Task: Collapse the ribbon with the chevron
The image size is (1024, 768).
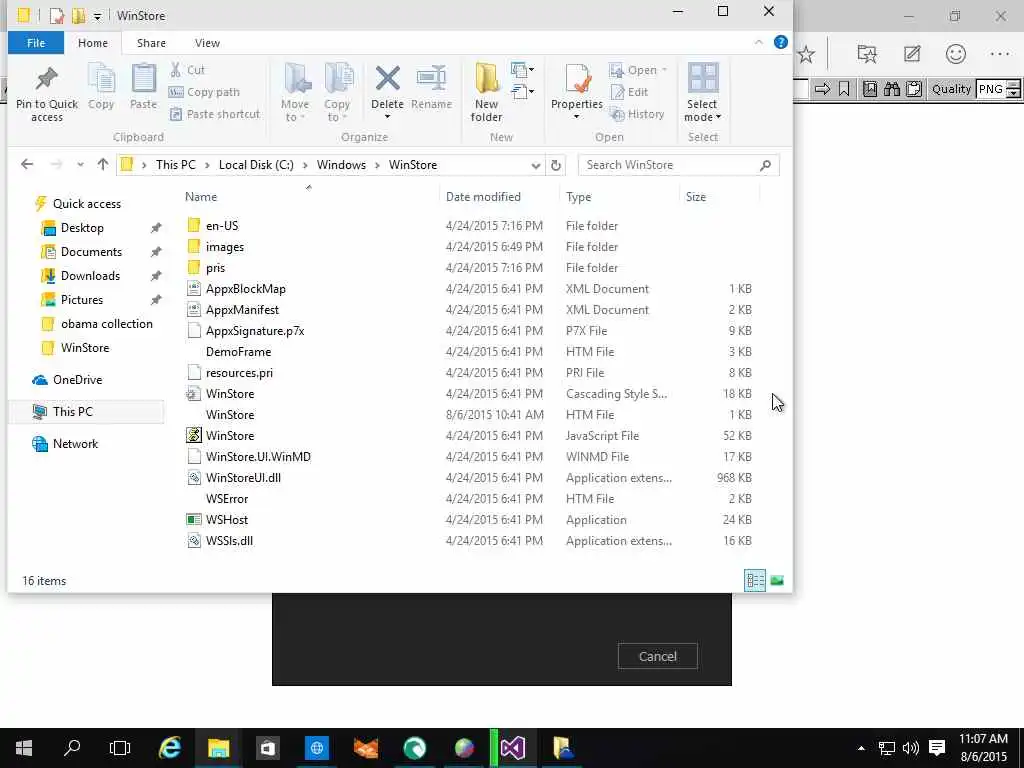Action: [758, 42]
